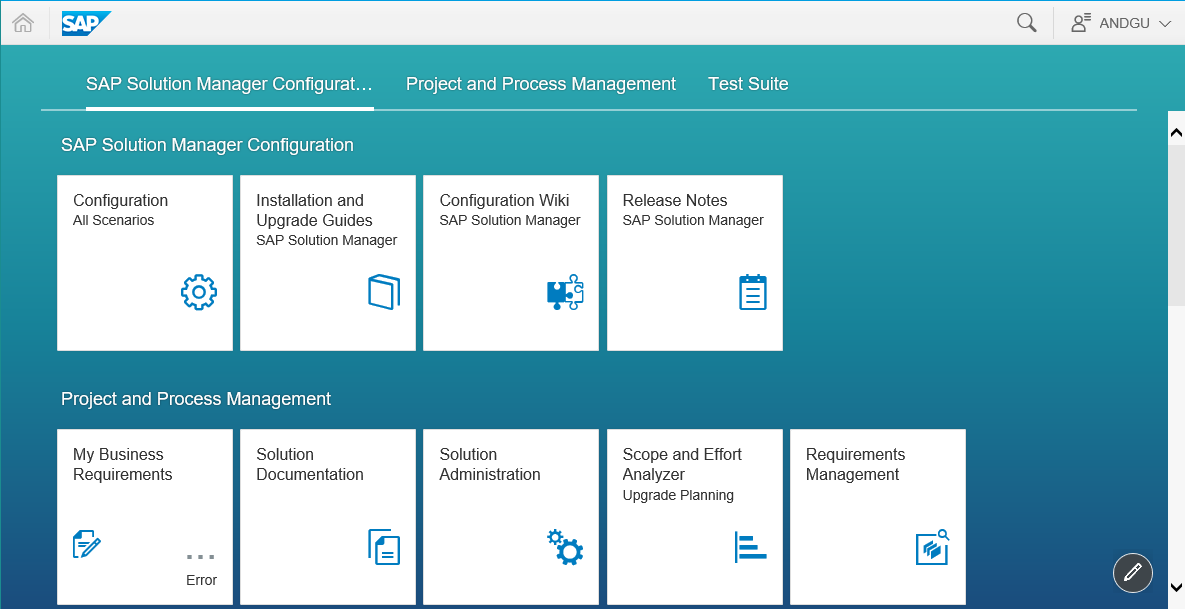Switch to the Test Suite tab

coord(748,84)
